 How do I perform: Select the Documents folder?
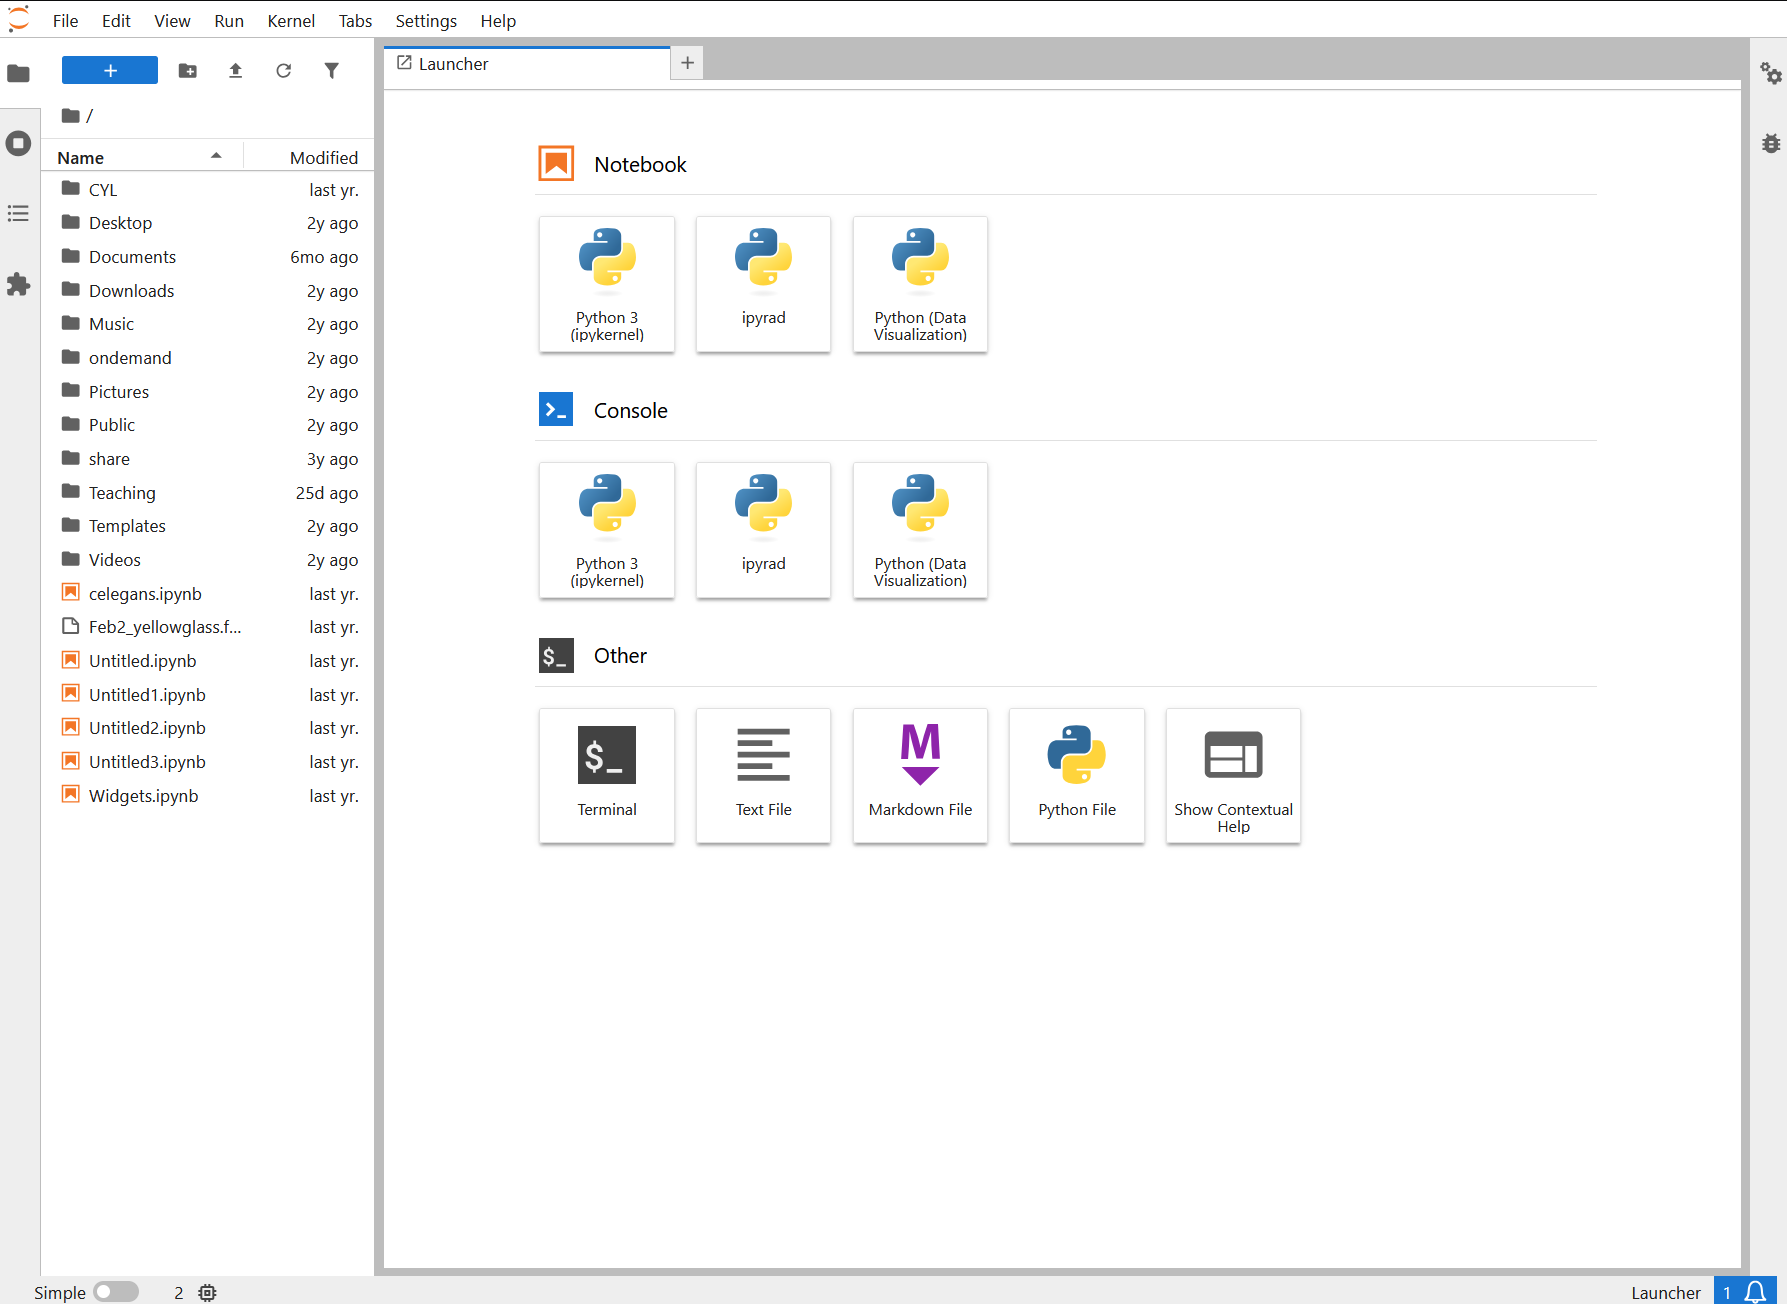tap(208, 257)
